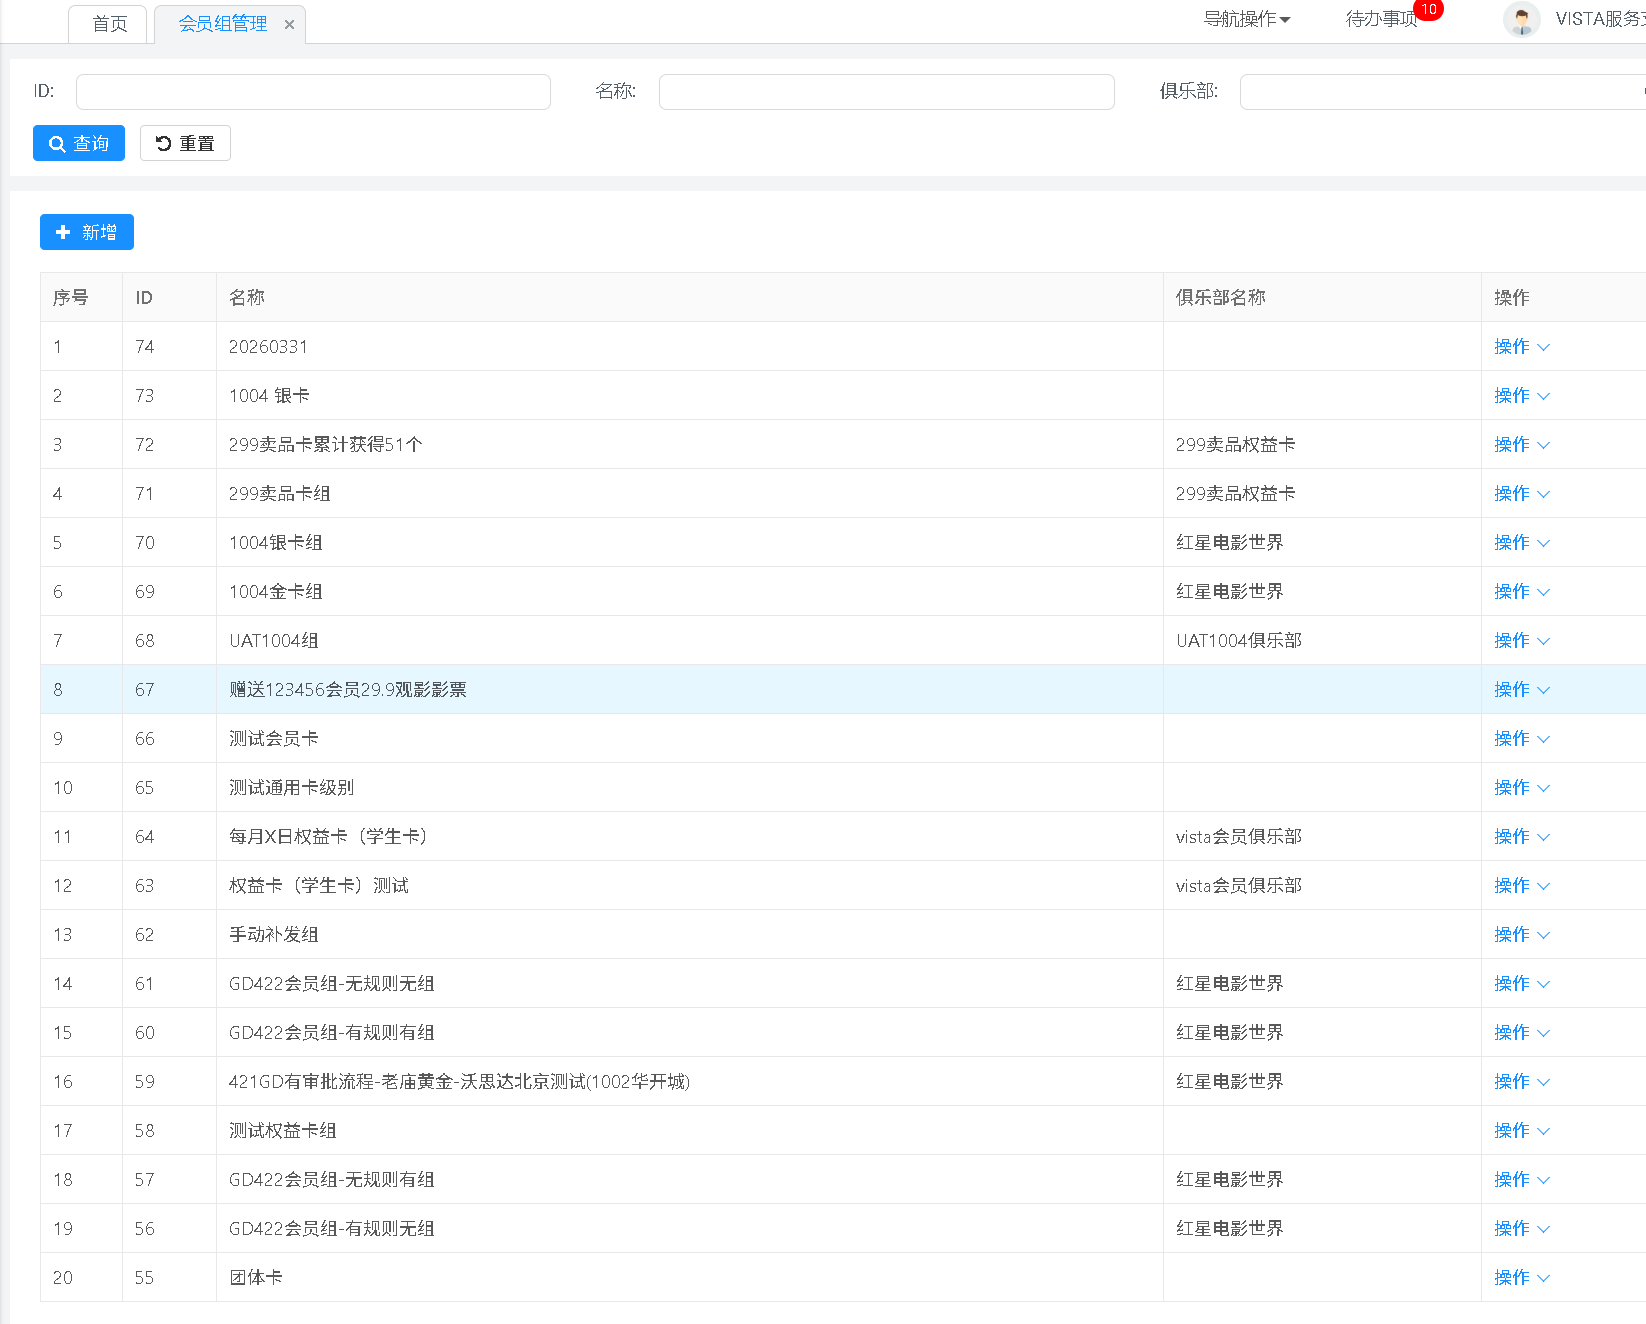The width and height of the screenshot is (1646, 1324).
Task: Click the 俱乐部名称 column header
Action: (x=1322, y=298)
